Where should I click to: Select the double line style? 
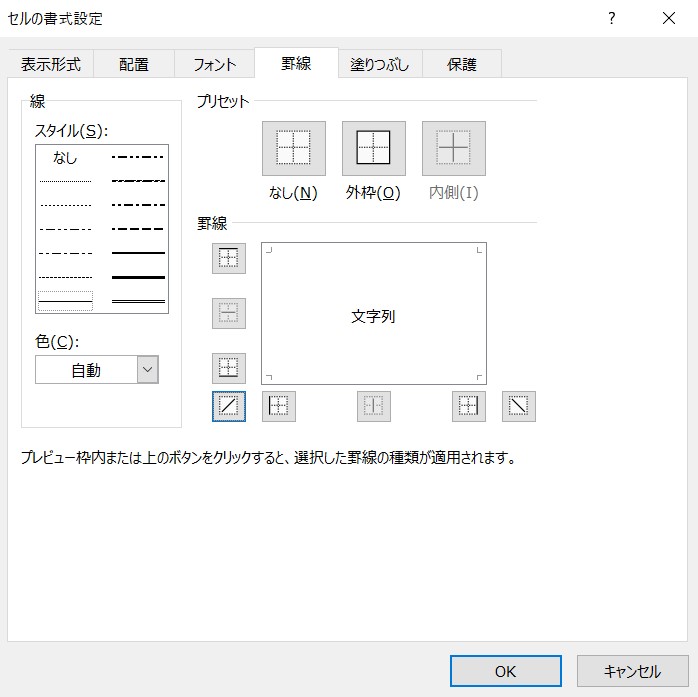(x=138, y=301)
